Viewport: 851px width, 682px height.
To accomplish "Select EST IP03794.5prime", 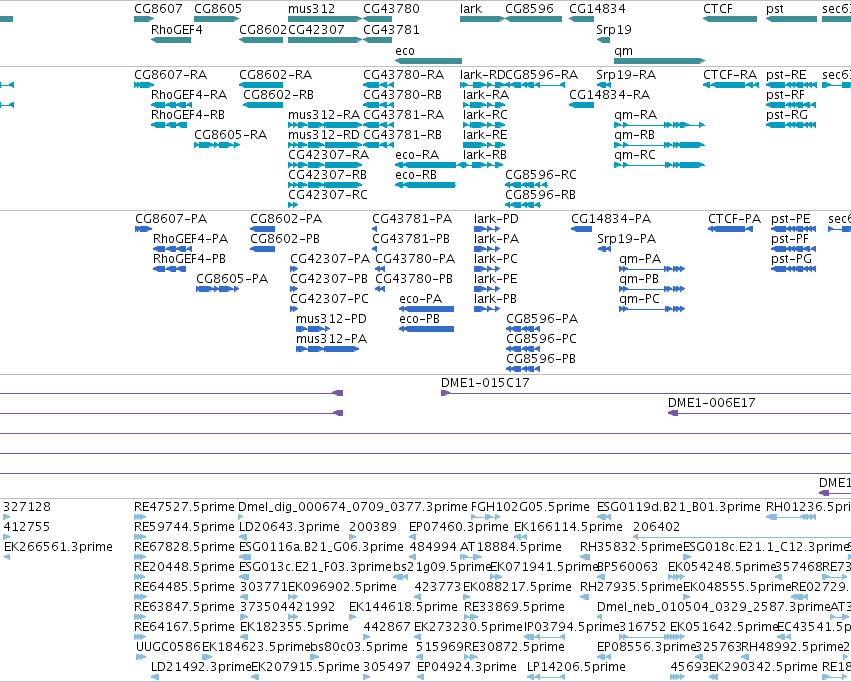I will (571, 627).
